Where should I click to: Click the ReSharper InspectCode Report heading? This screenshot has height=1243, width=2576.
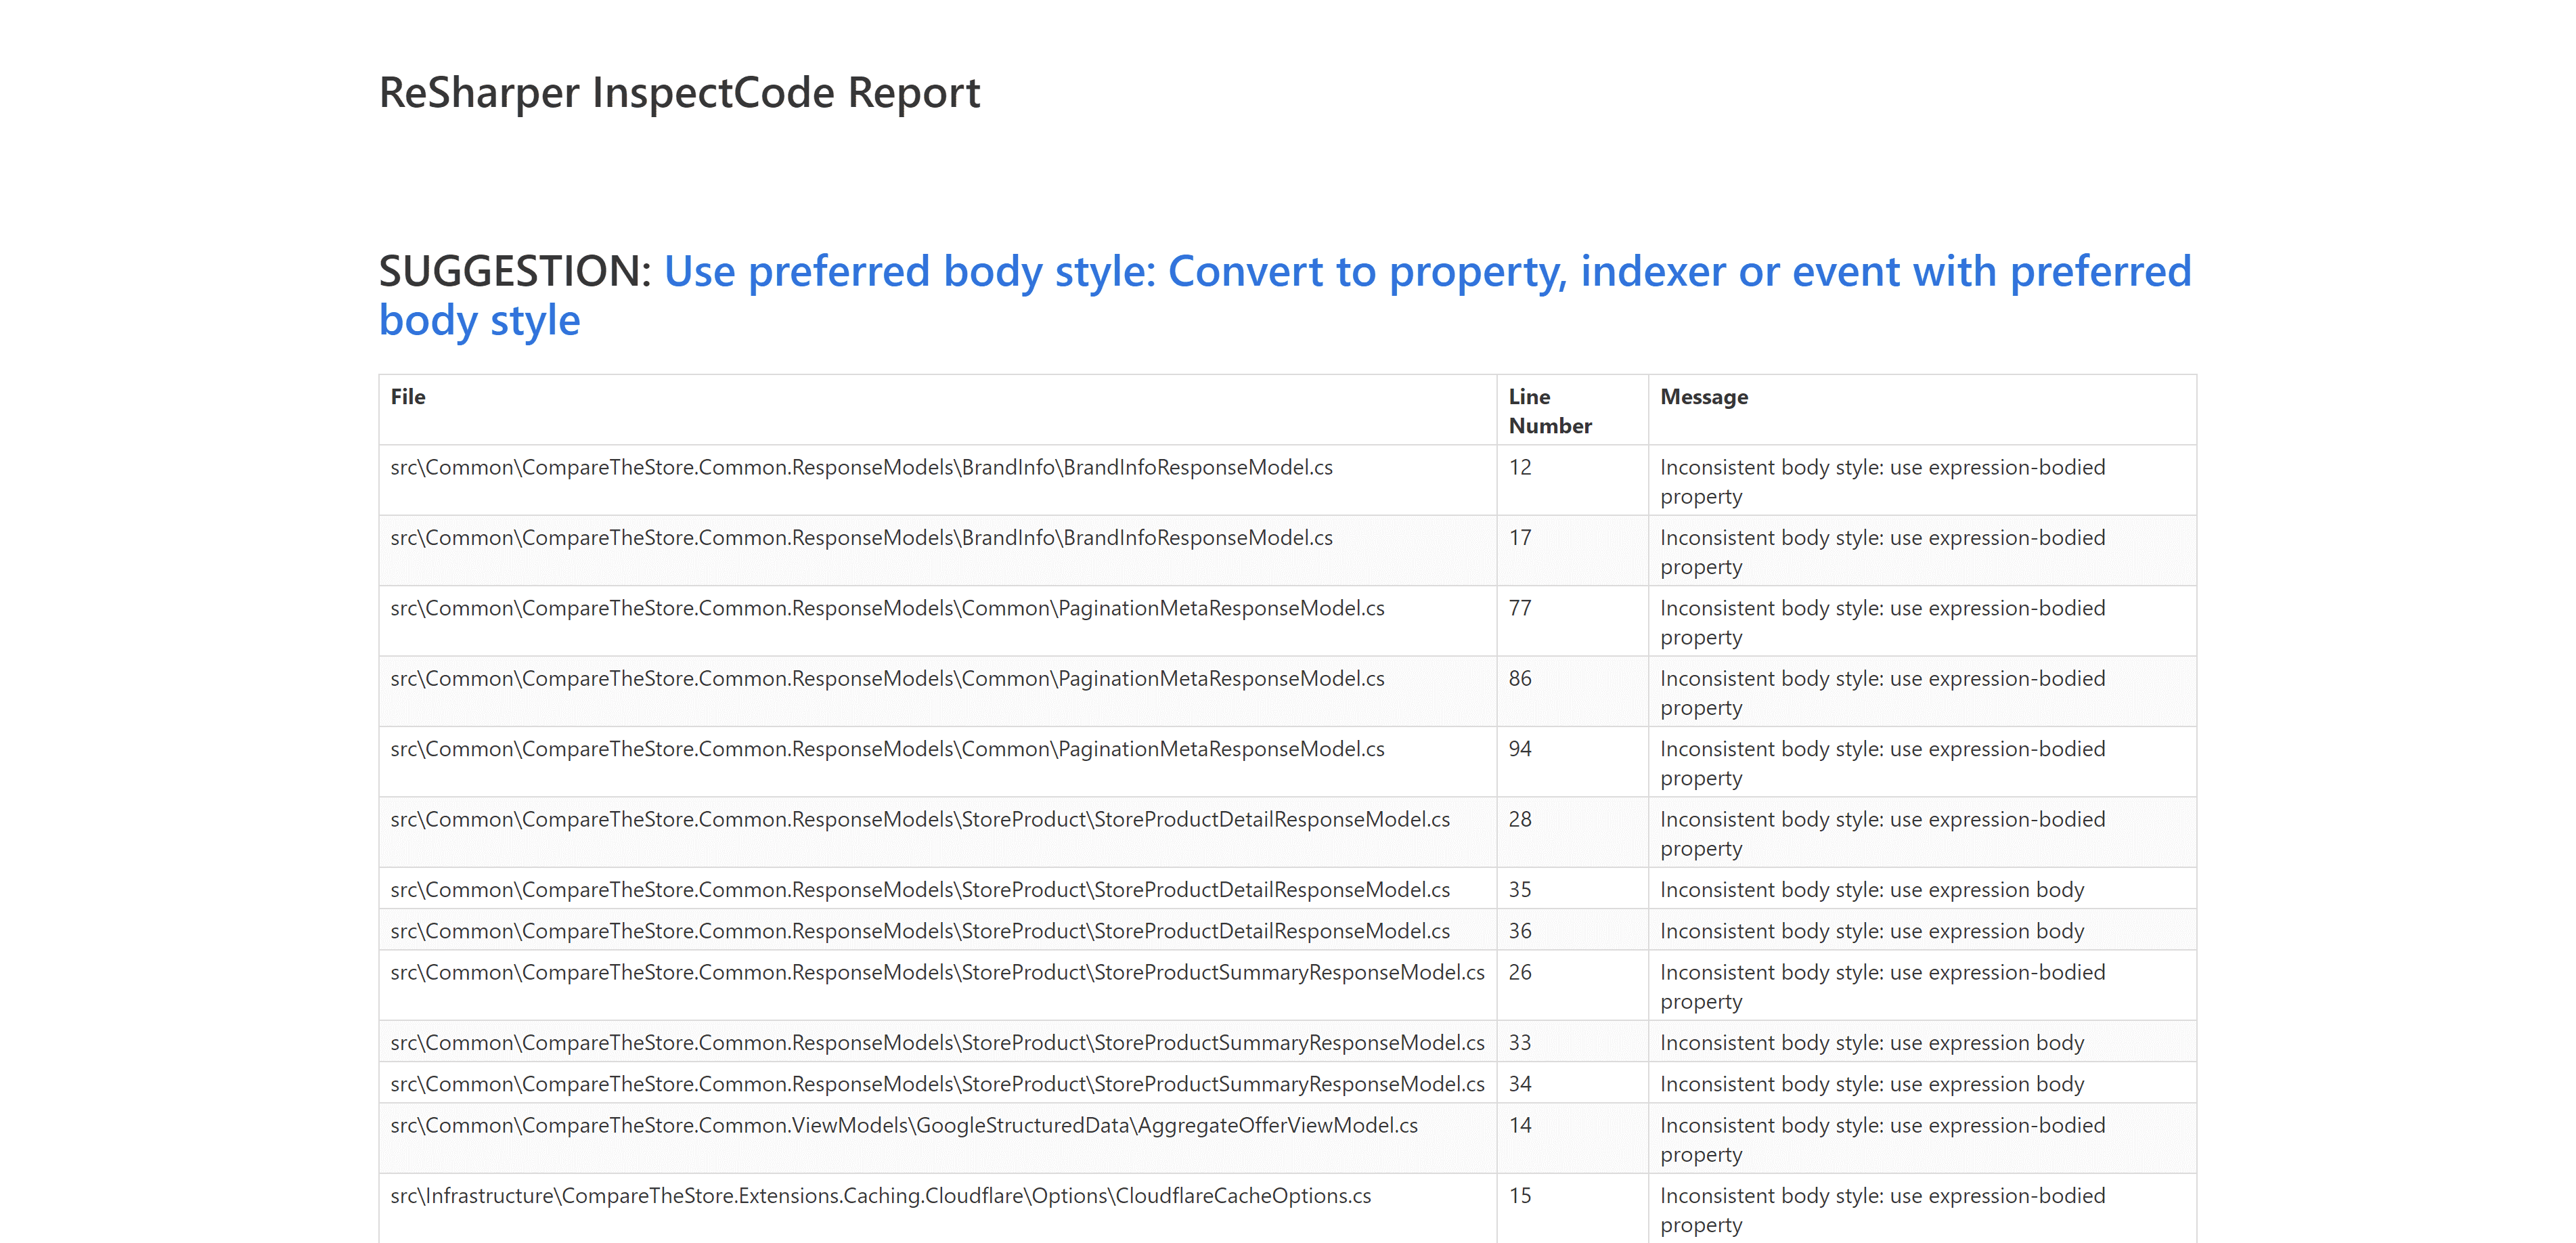point(679,92)
